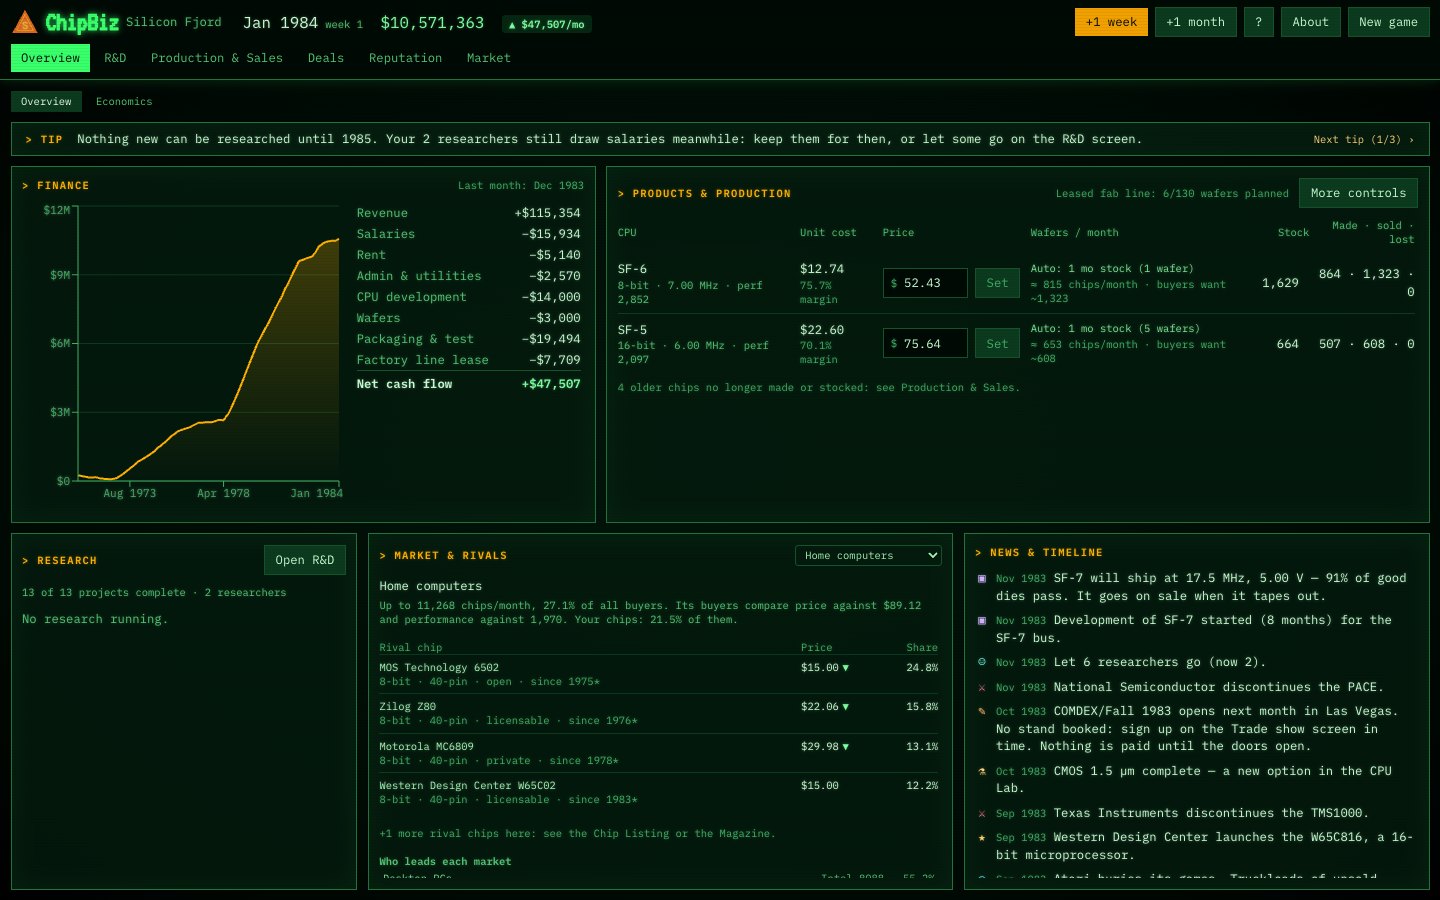
Task: Click Open R&D button
Action: 305,560
